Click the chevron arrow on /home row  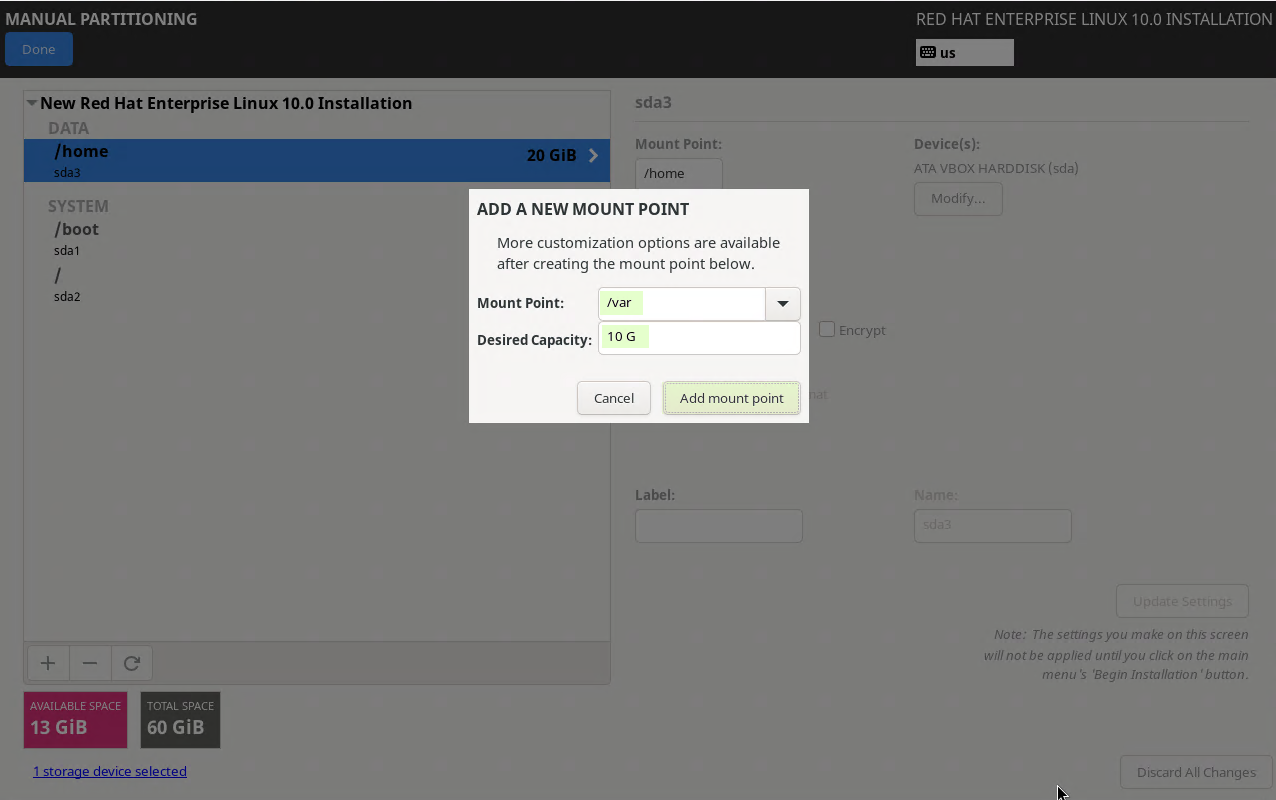click(593, 156)
